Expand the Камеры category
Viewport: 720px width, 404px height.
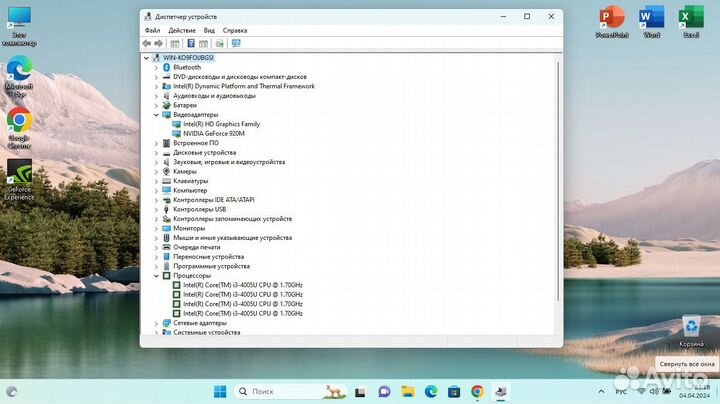pos(156,171)
